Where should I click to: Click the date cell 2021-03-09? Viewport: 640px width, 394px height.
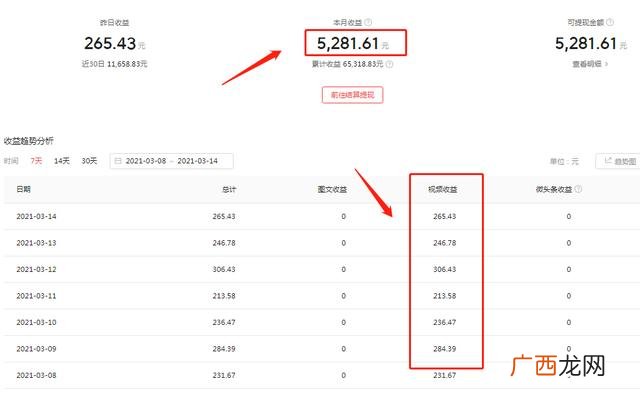click(36, 349)
